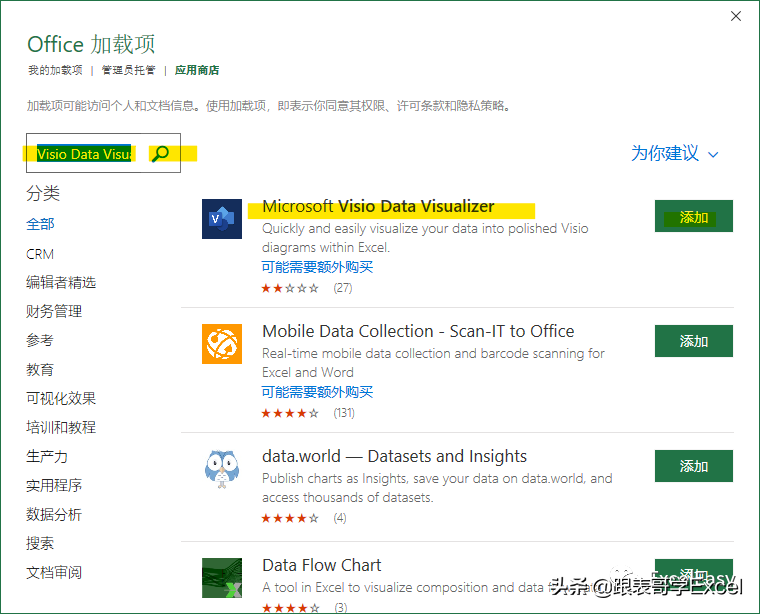Select the 编辑者精选 category
This screenshot has height=614, width=760.
pyautogui.click(x=61, y=283)
